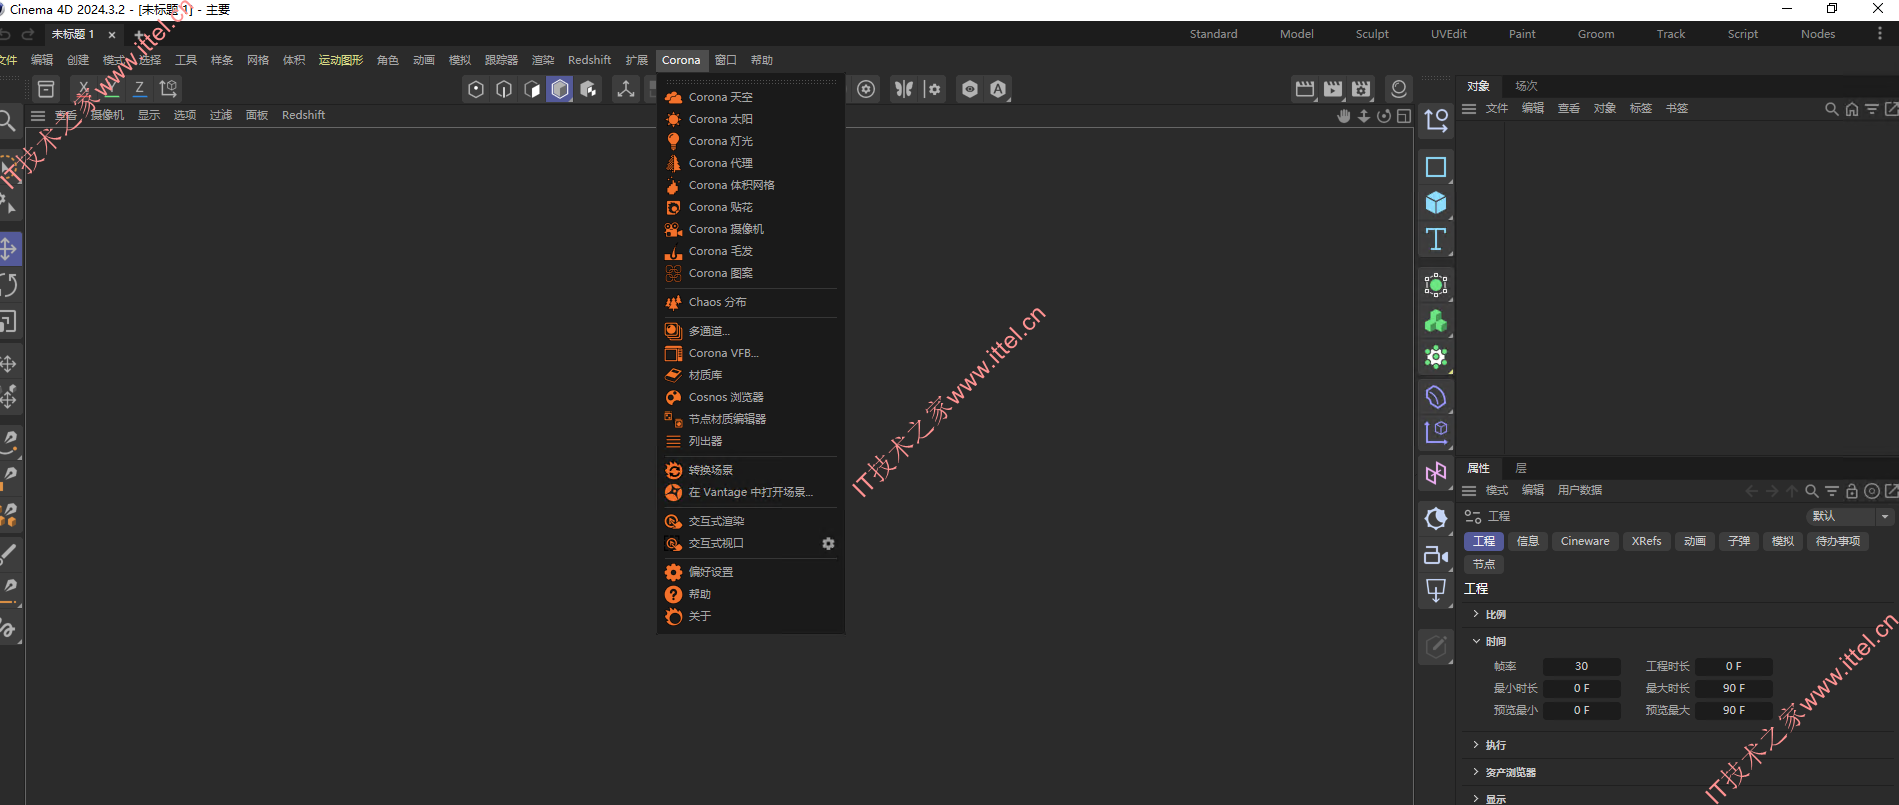Add a Text spline object
The image size is (1899, 805).
tap(1436, 239)
